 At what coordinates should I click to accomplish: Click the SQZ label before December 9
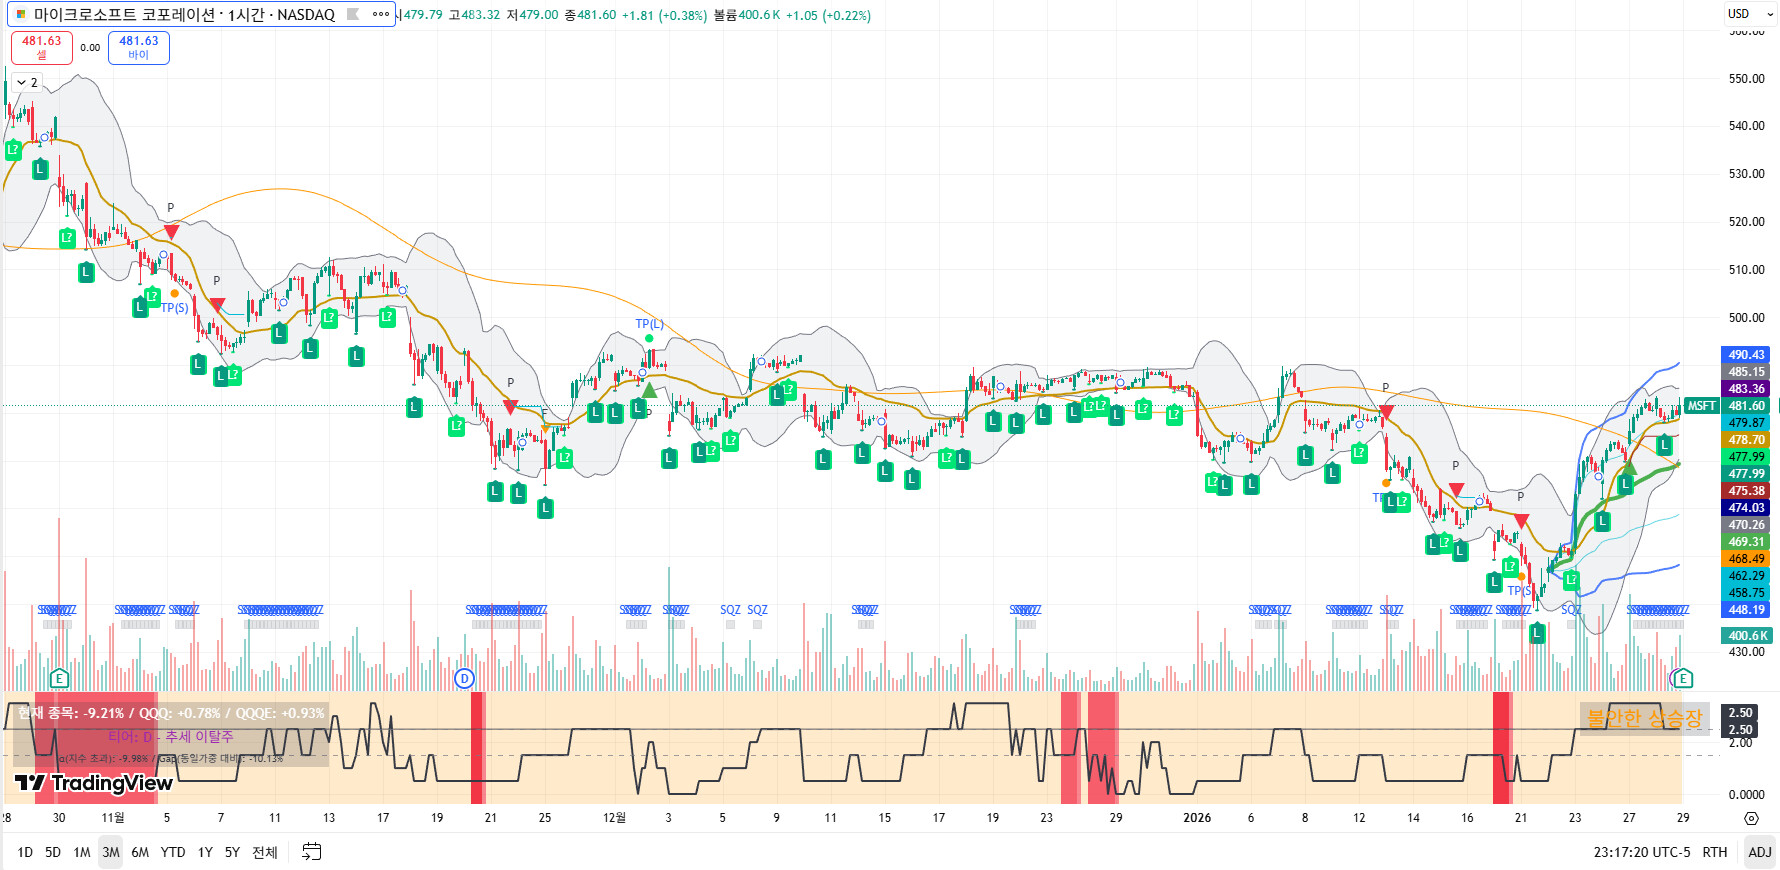[757, 610]
